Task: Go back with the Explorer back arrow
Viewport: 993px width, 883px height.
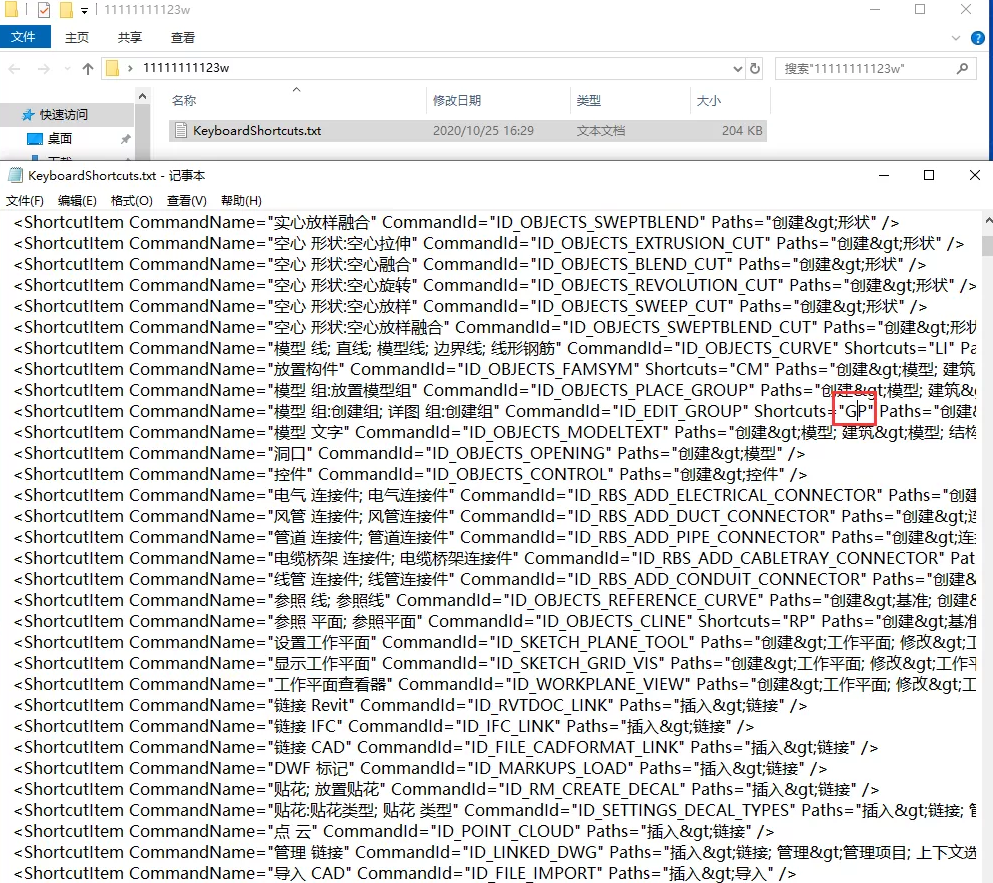Action: (x=15, y=68)
